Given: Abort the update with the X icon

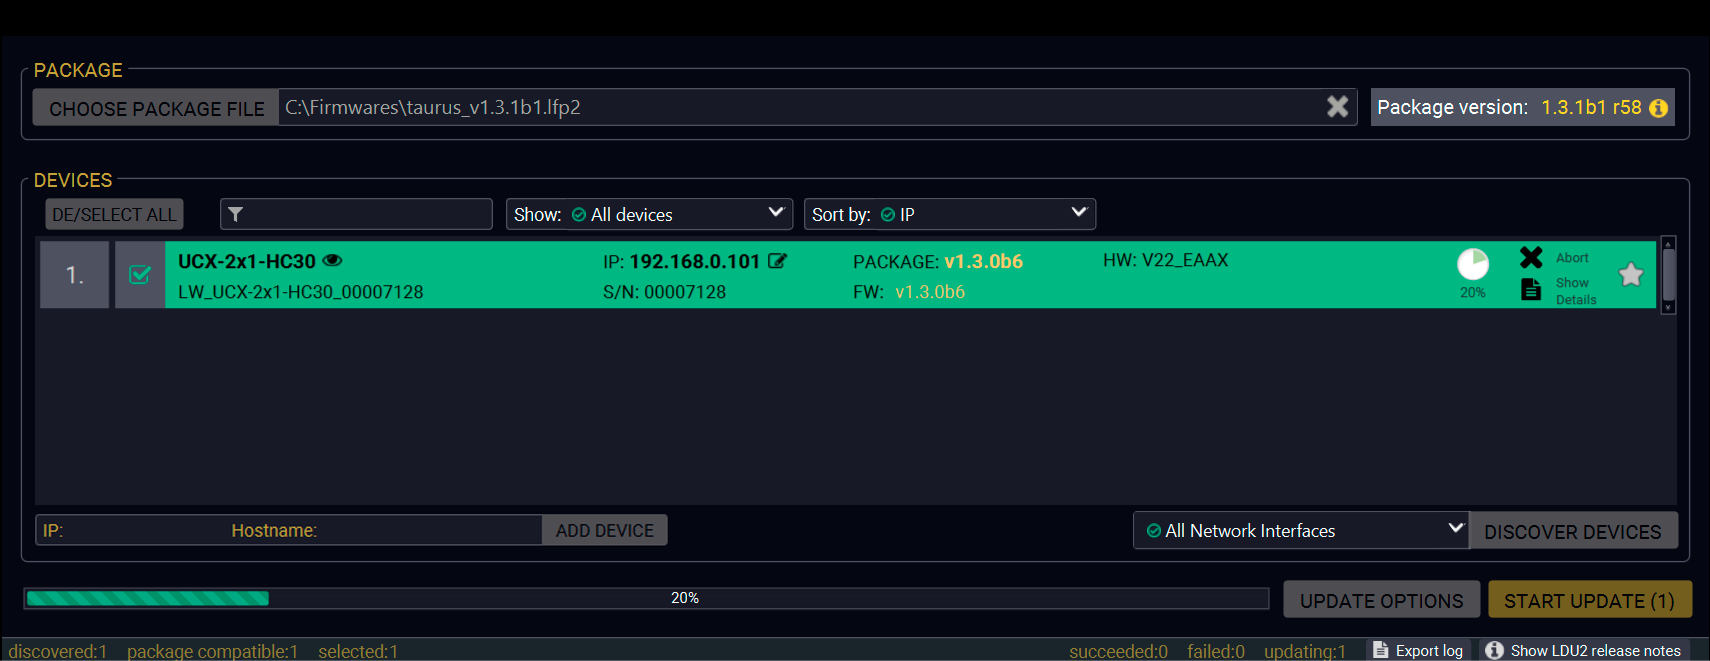Looking at the screenshot, I should point(1531,257).
